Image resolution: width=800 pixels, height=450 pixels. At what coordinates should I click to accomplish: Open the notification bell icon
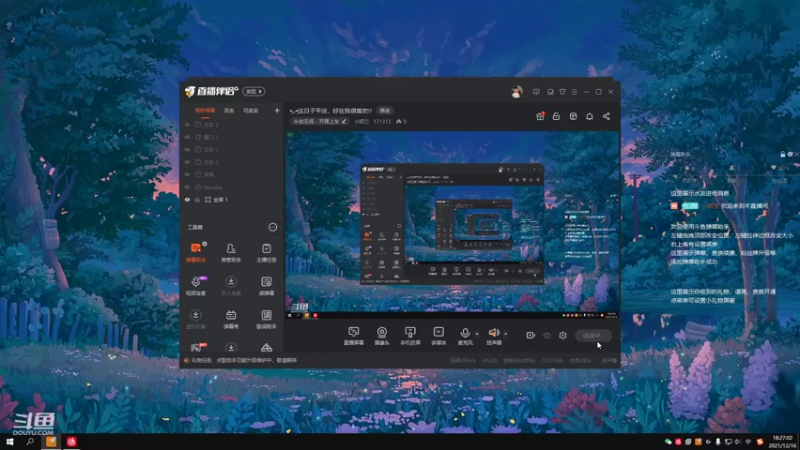(x=590, y=116)
